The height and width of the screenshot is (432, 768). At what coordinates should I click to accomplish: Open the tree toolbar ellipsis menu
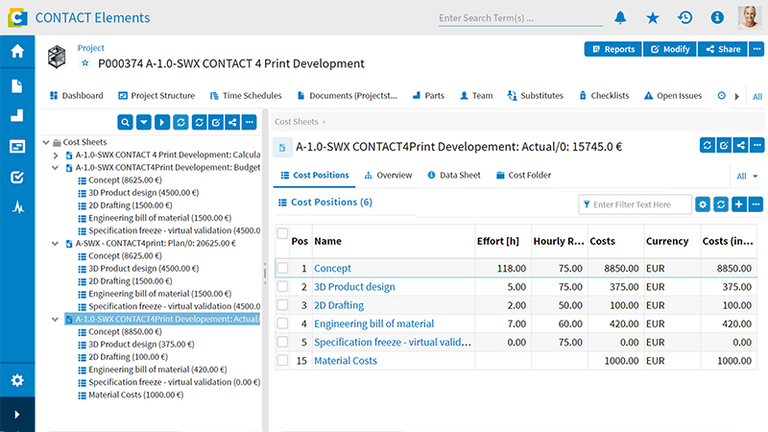(249, 122)
